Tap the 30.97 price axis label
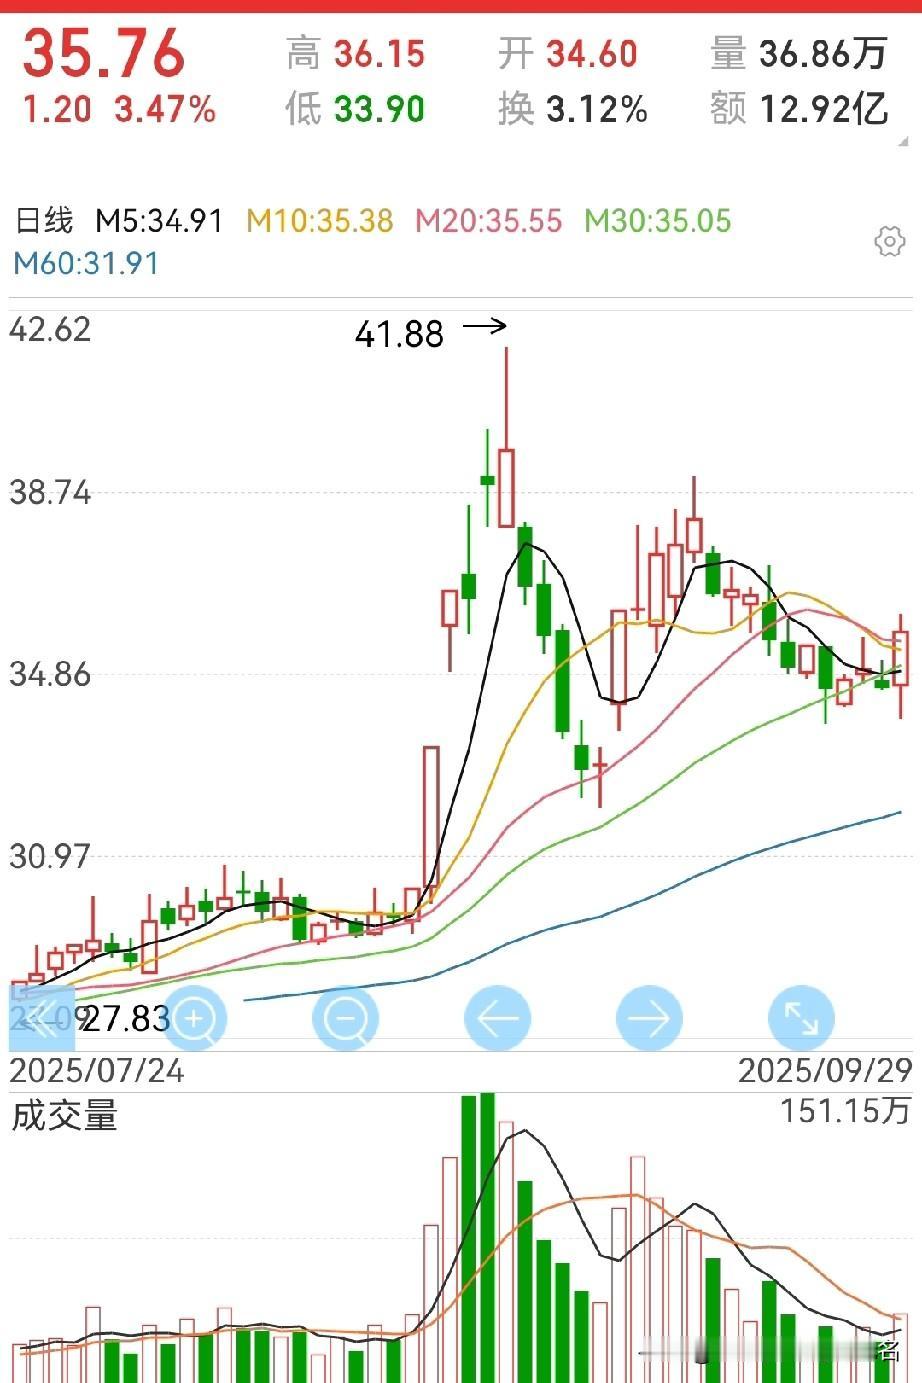 tap(50, 855)
